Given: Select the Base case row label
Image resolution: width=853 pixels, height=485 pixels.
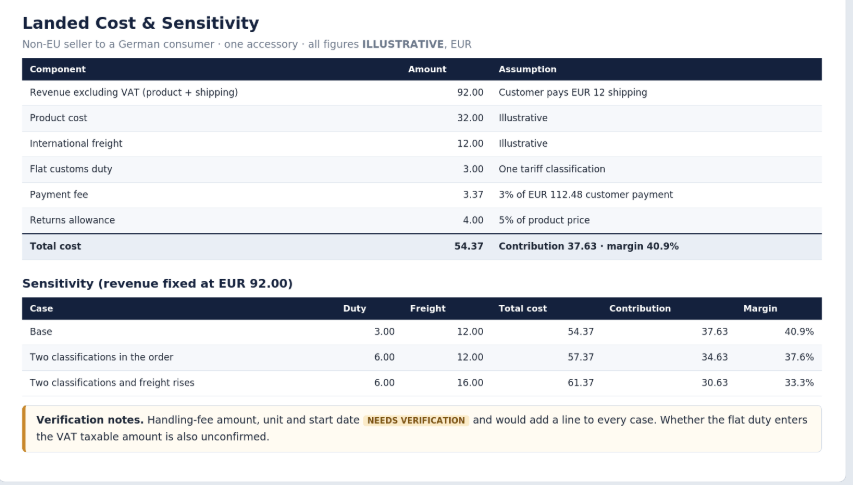Looking at the screenshot, I should point(41,332).
